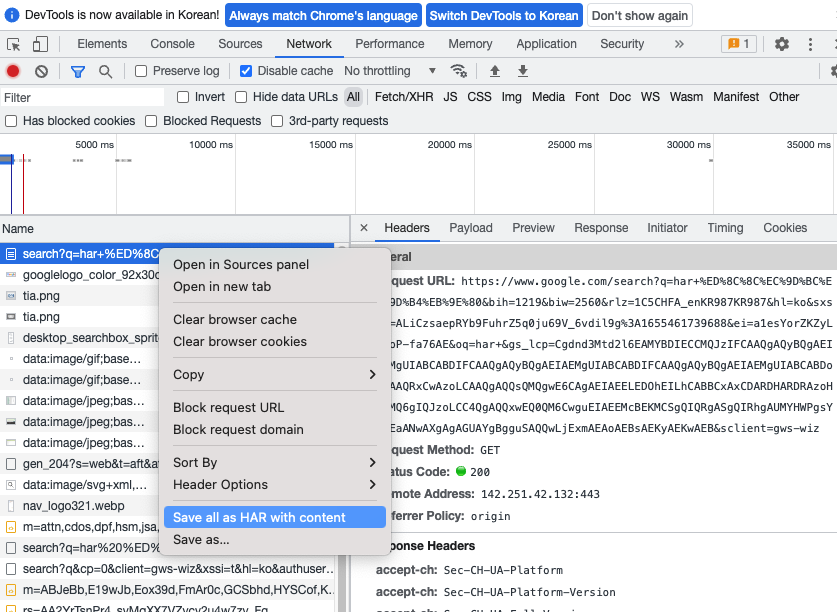837x612 pixels.
Task: Filter by WS type
Action: tap(650, 97)
